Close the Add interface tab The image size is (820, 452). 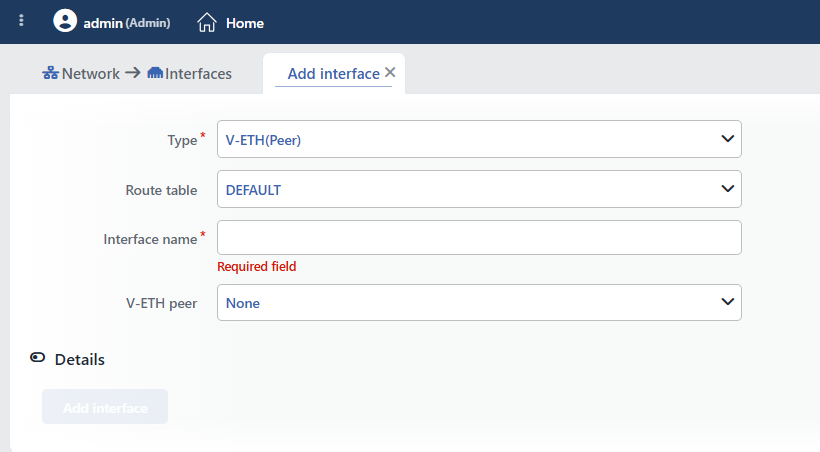point(390,72)
